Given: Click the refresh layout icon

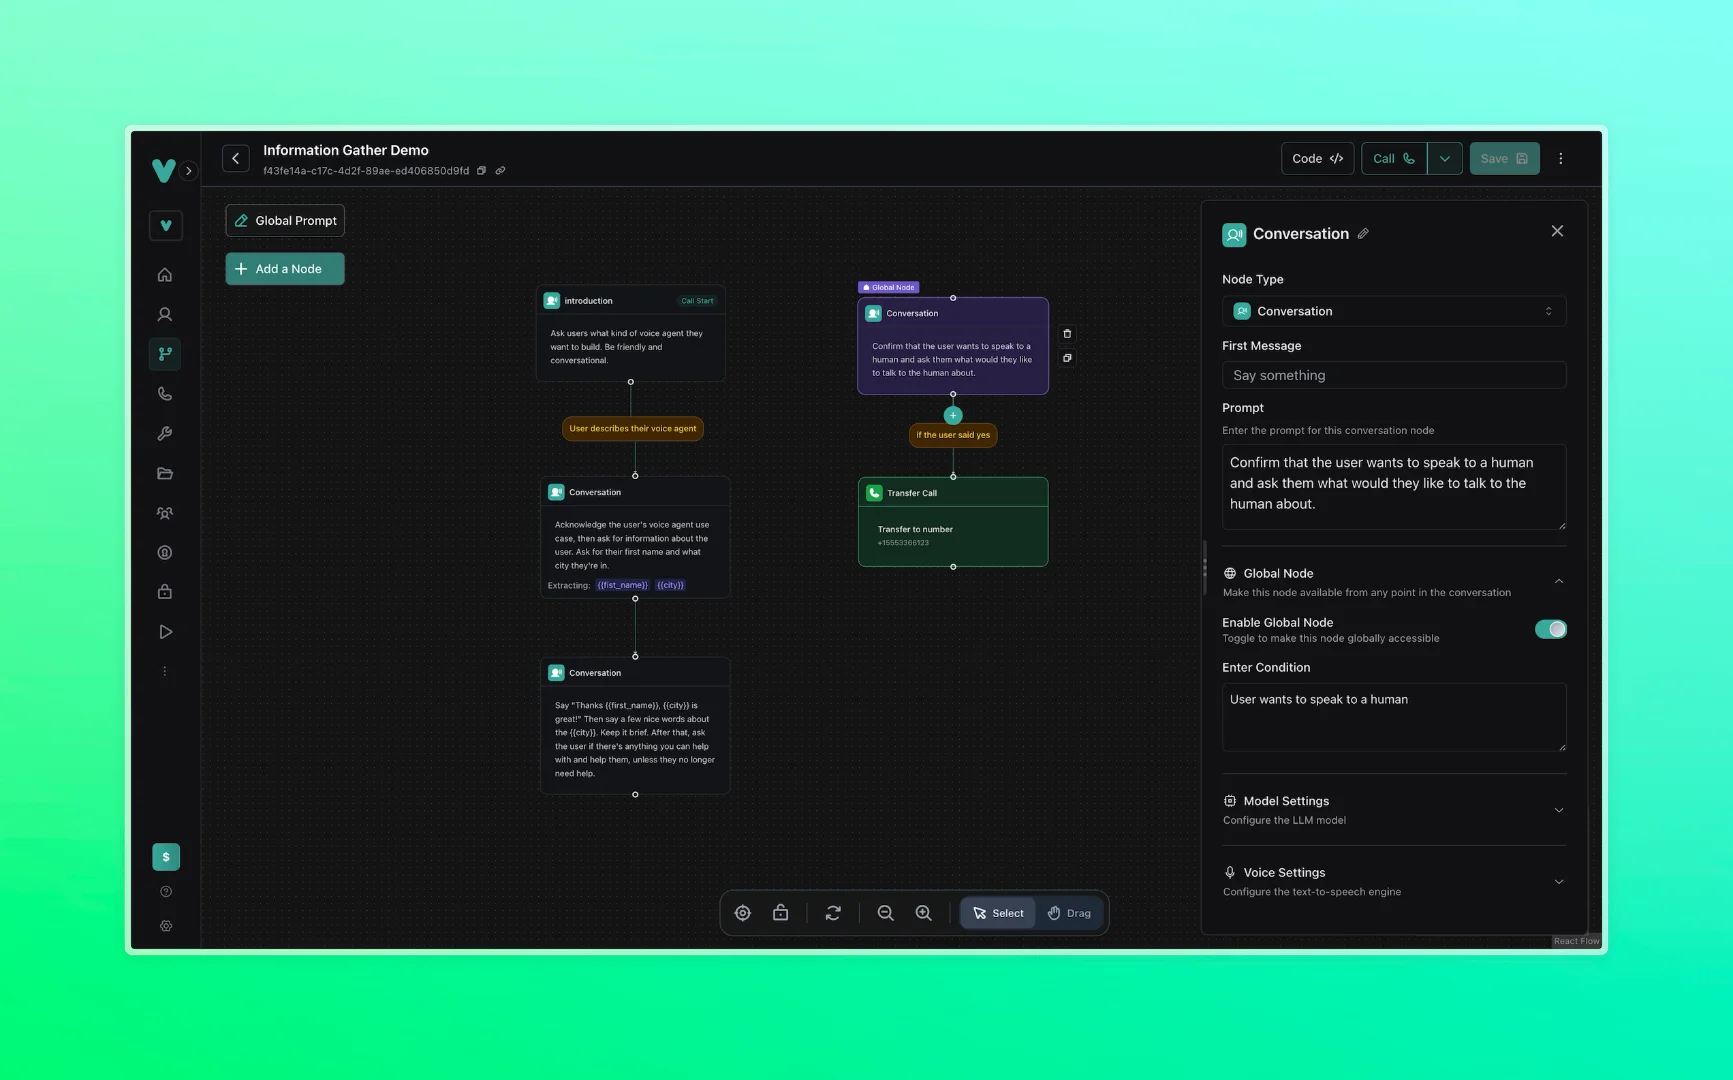Looking at the screenshot, I should (833, 913).
